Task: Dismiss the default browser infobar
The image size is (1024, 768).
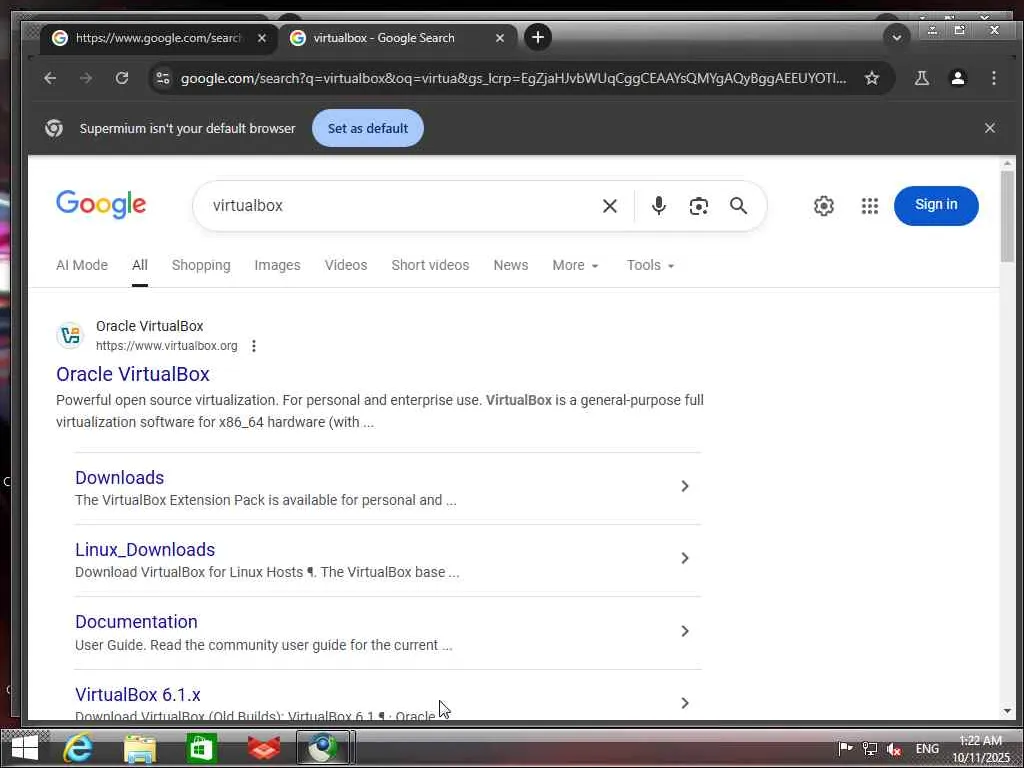Action: click(x=990, y=129)
